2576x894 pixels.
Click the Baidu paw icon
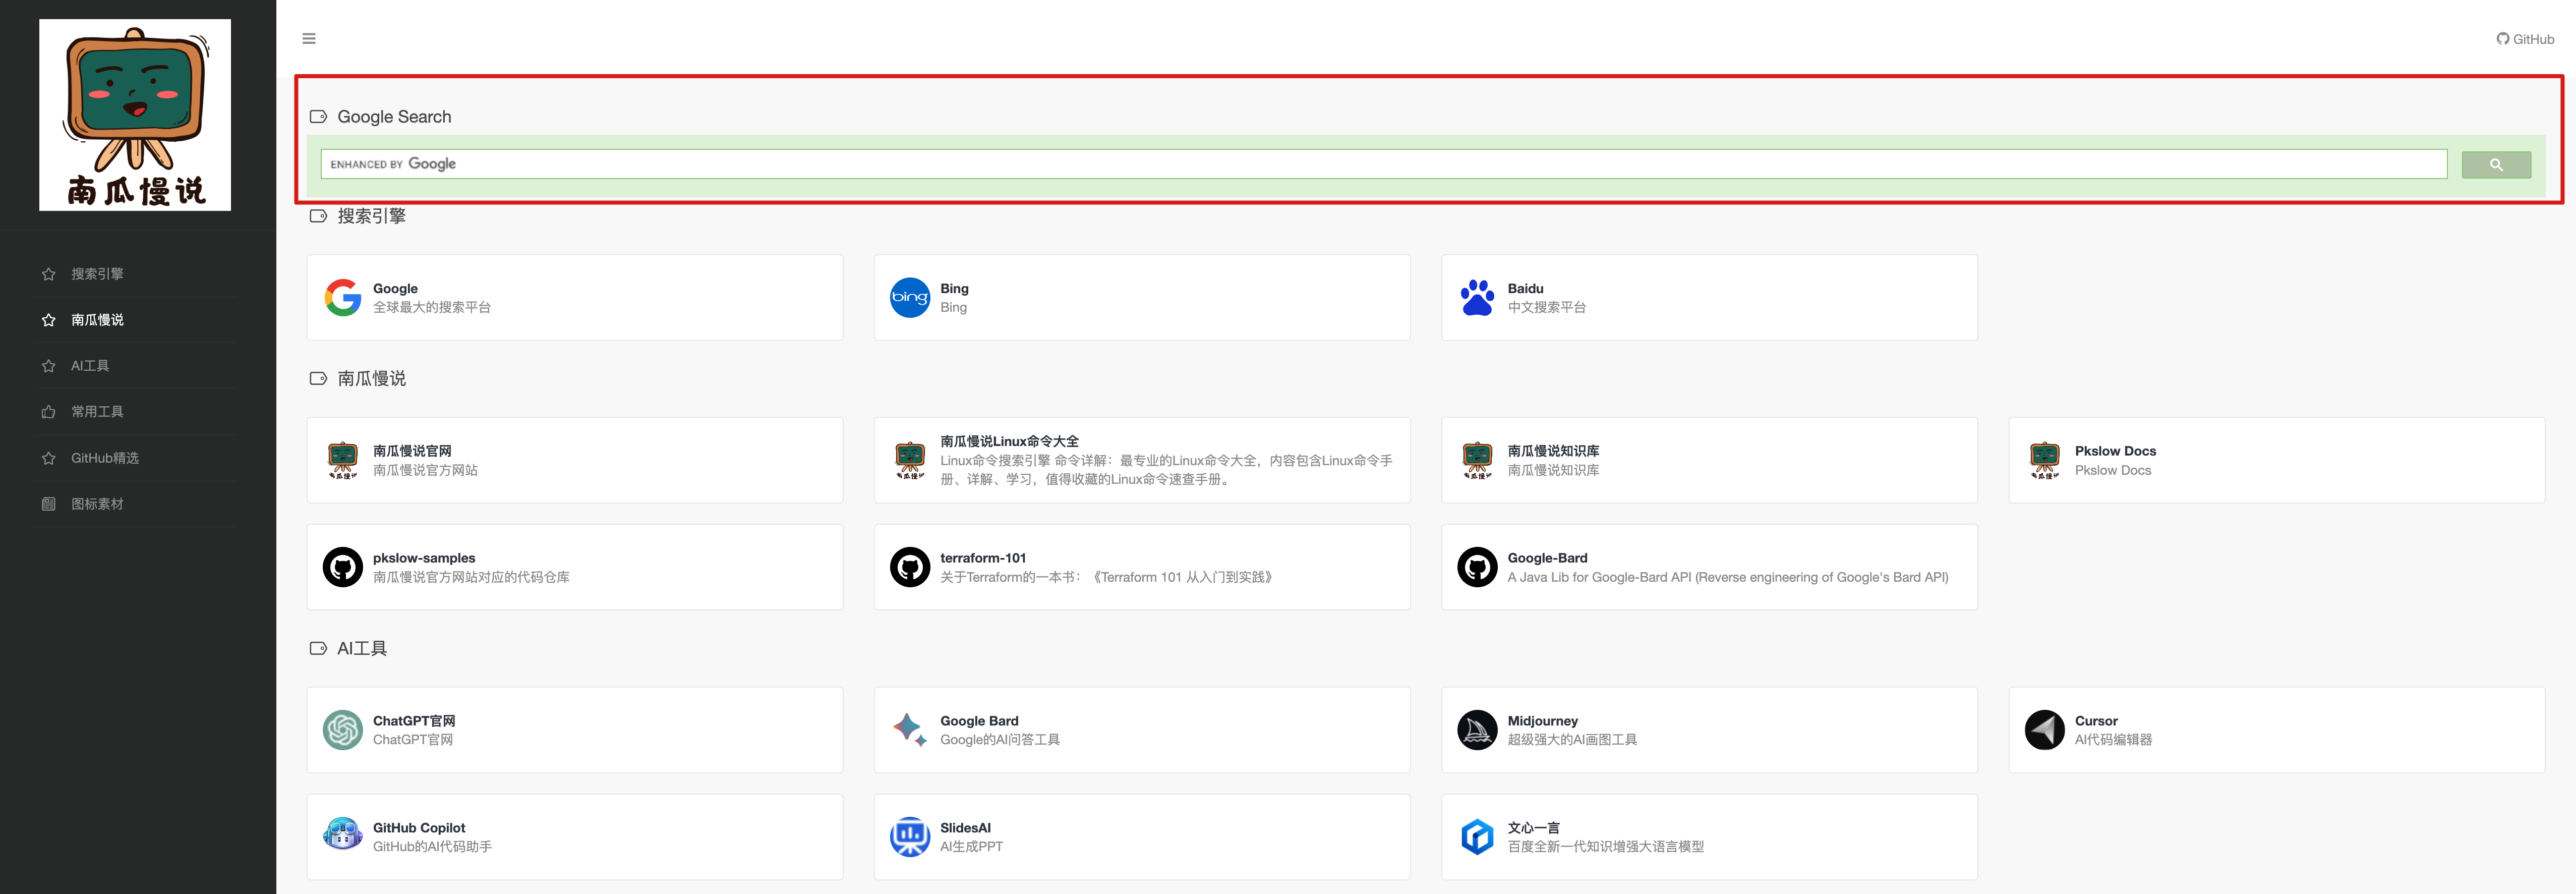pos(1476,298)
